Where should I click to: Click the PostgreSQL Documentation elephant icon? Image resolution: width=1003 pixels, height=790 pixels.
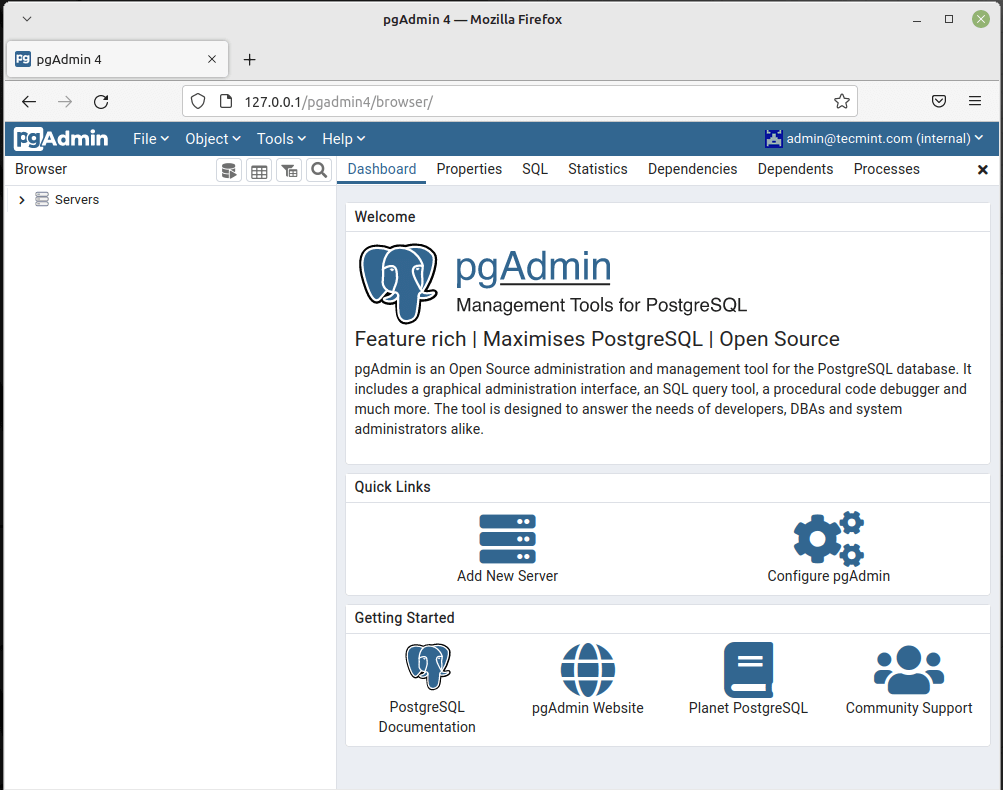coord(427,667)
